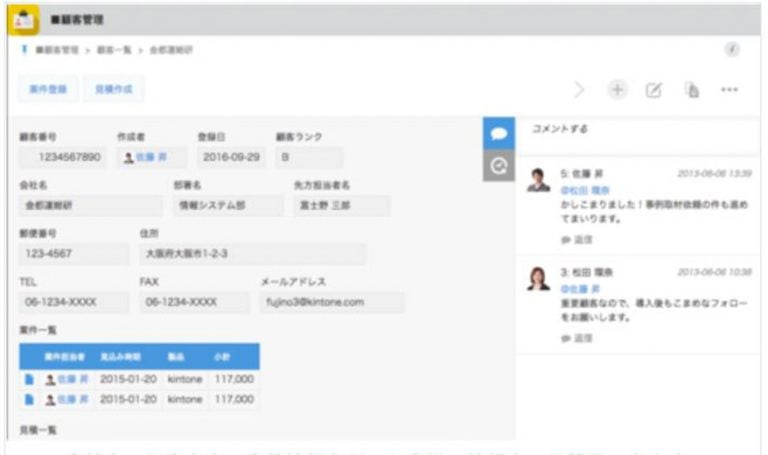Open first row's document icon in 案件一覧

point(27,379)
